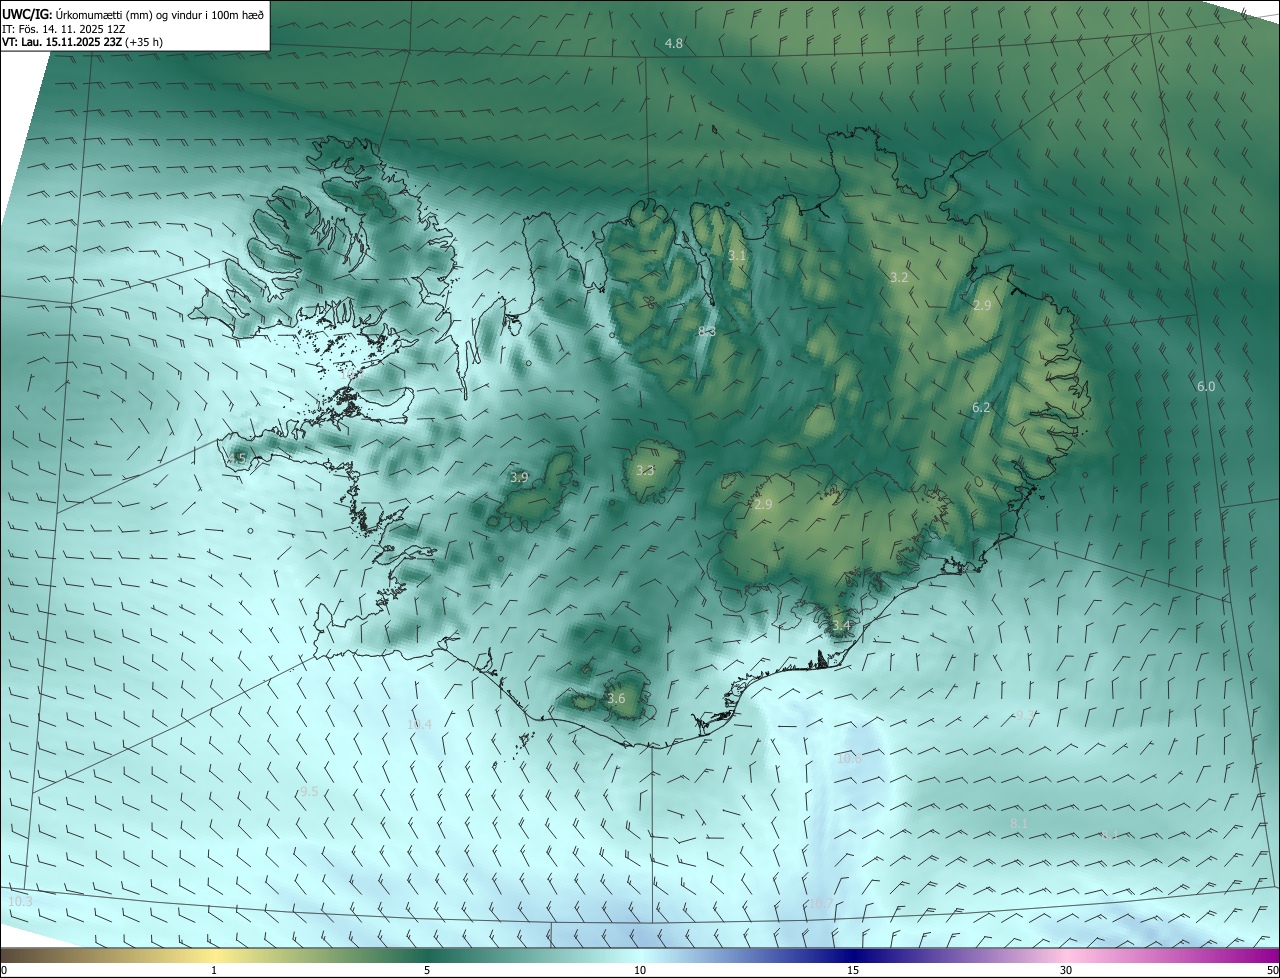Select the 3.2 value label in northeast Iceland
Image resolution: width=1280 pixels, height=978 pixels.
(899, 277)
